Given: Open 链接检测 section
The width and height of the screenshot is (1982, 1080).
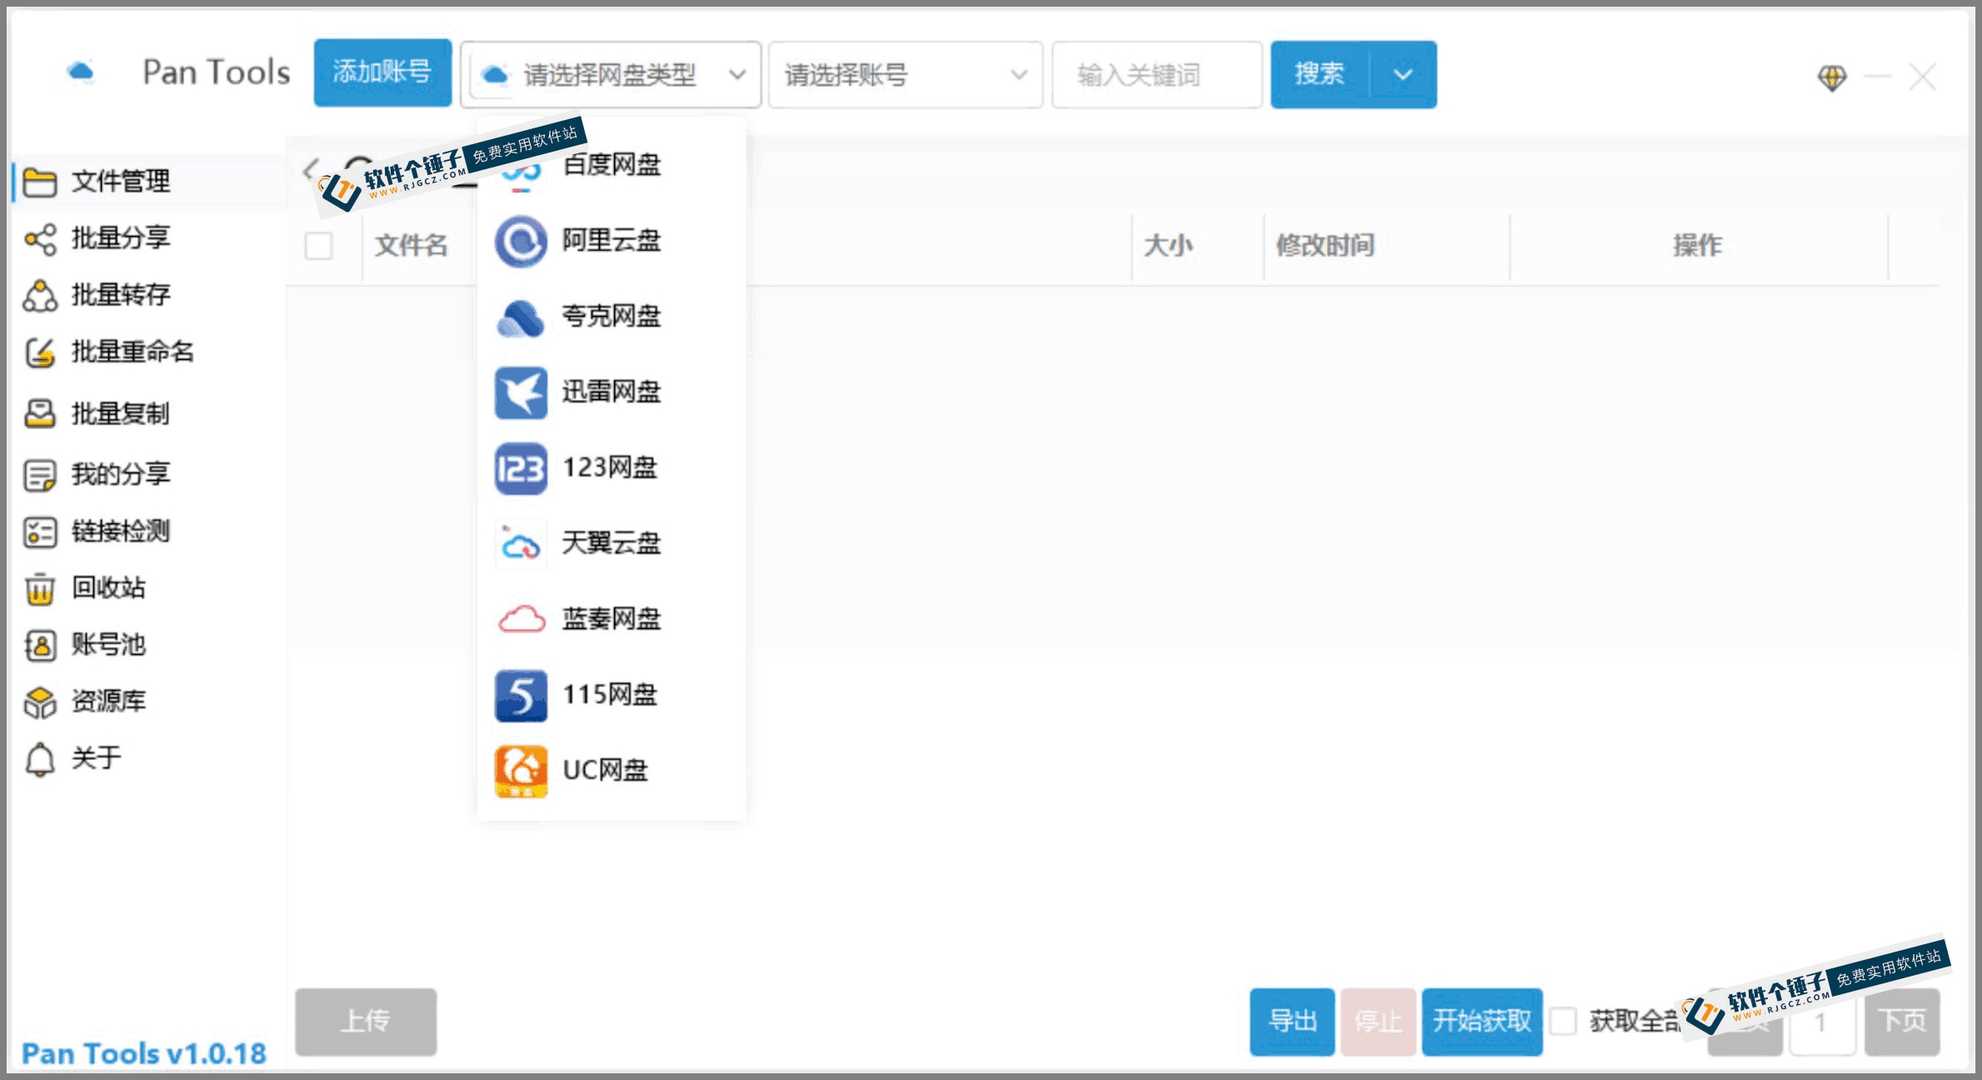Looking at the screenshot, I should click(150, 532).
